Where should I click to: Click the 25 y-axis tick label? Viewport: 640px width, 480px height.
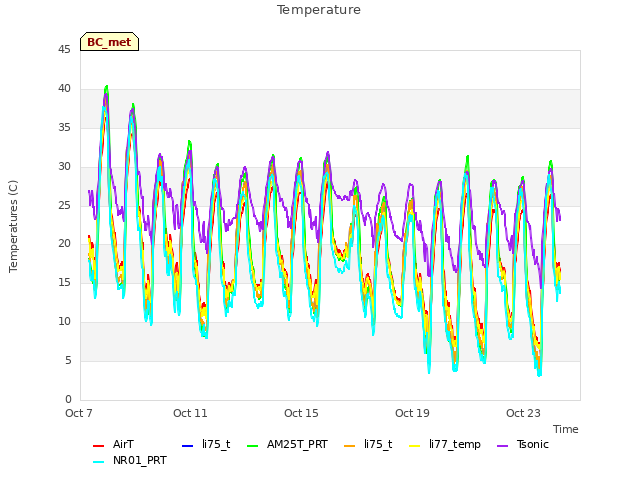click(x=64, y=205)
